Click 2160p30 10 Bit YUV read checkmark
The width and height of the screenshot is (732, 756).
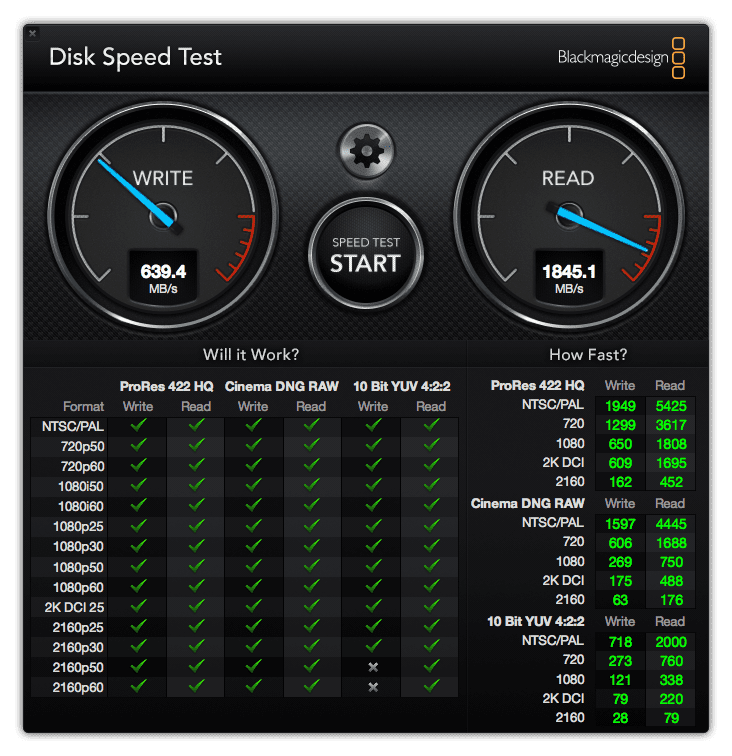[431, 646]
